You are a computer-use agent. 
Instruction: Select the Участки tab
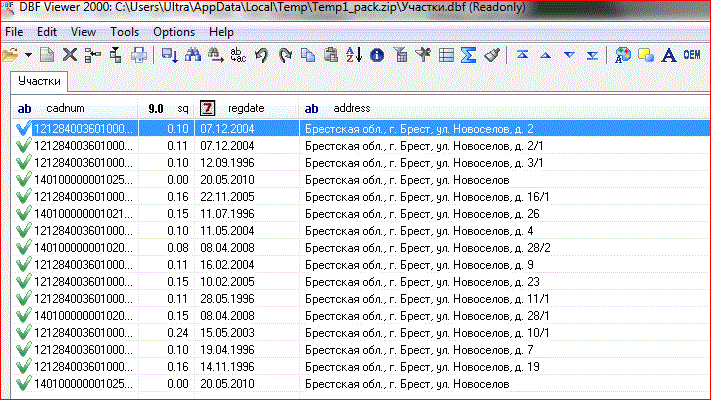(x=39, y=80)
